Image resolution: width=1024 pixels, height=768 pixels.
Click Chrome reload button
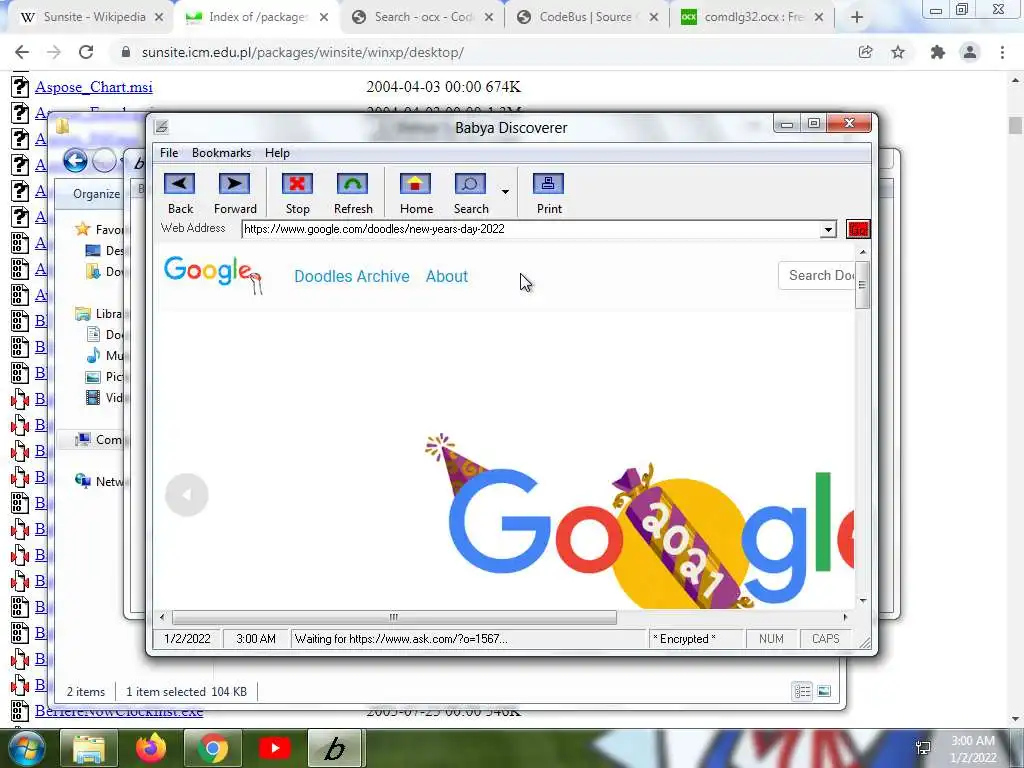86,52
